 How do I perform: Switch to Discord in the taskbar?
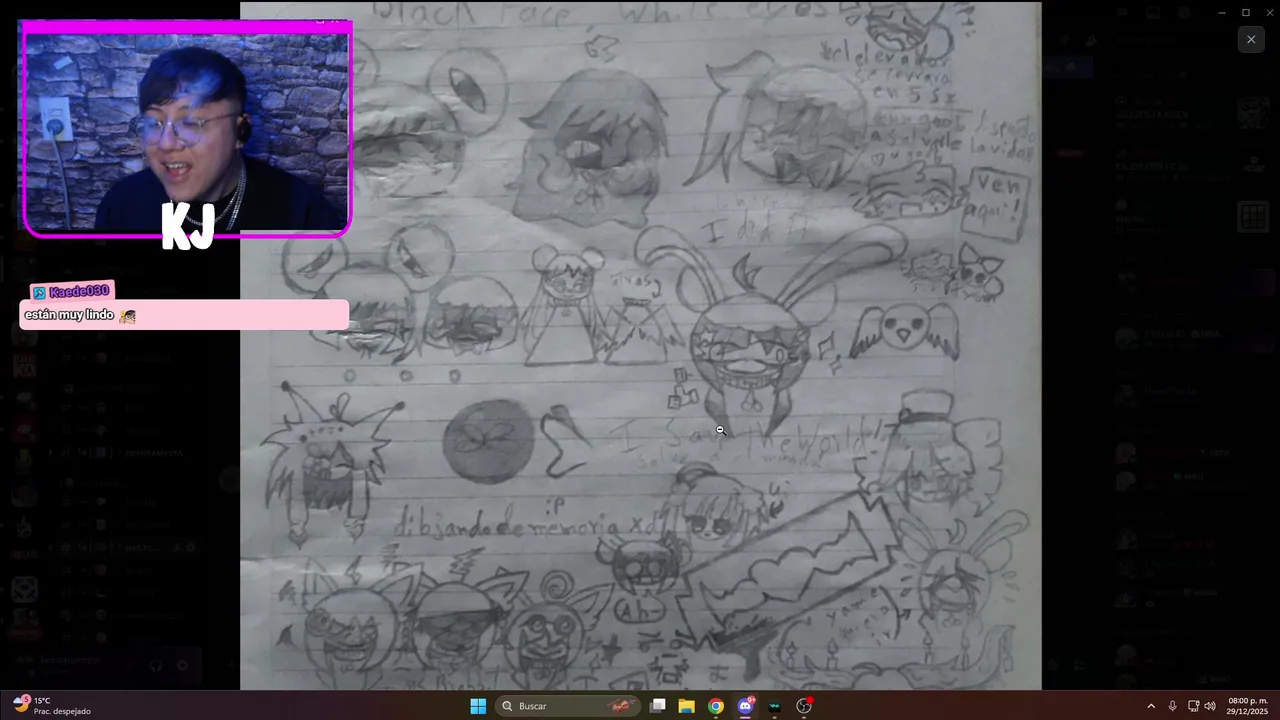(x=745, y=706)
